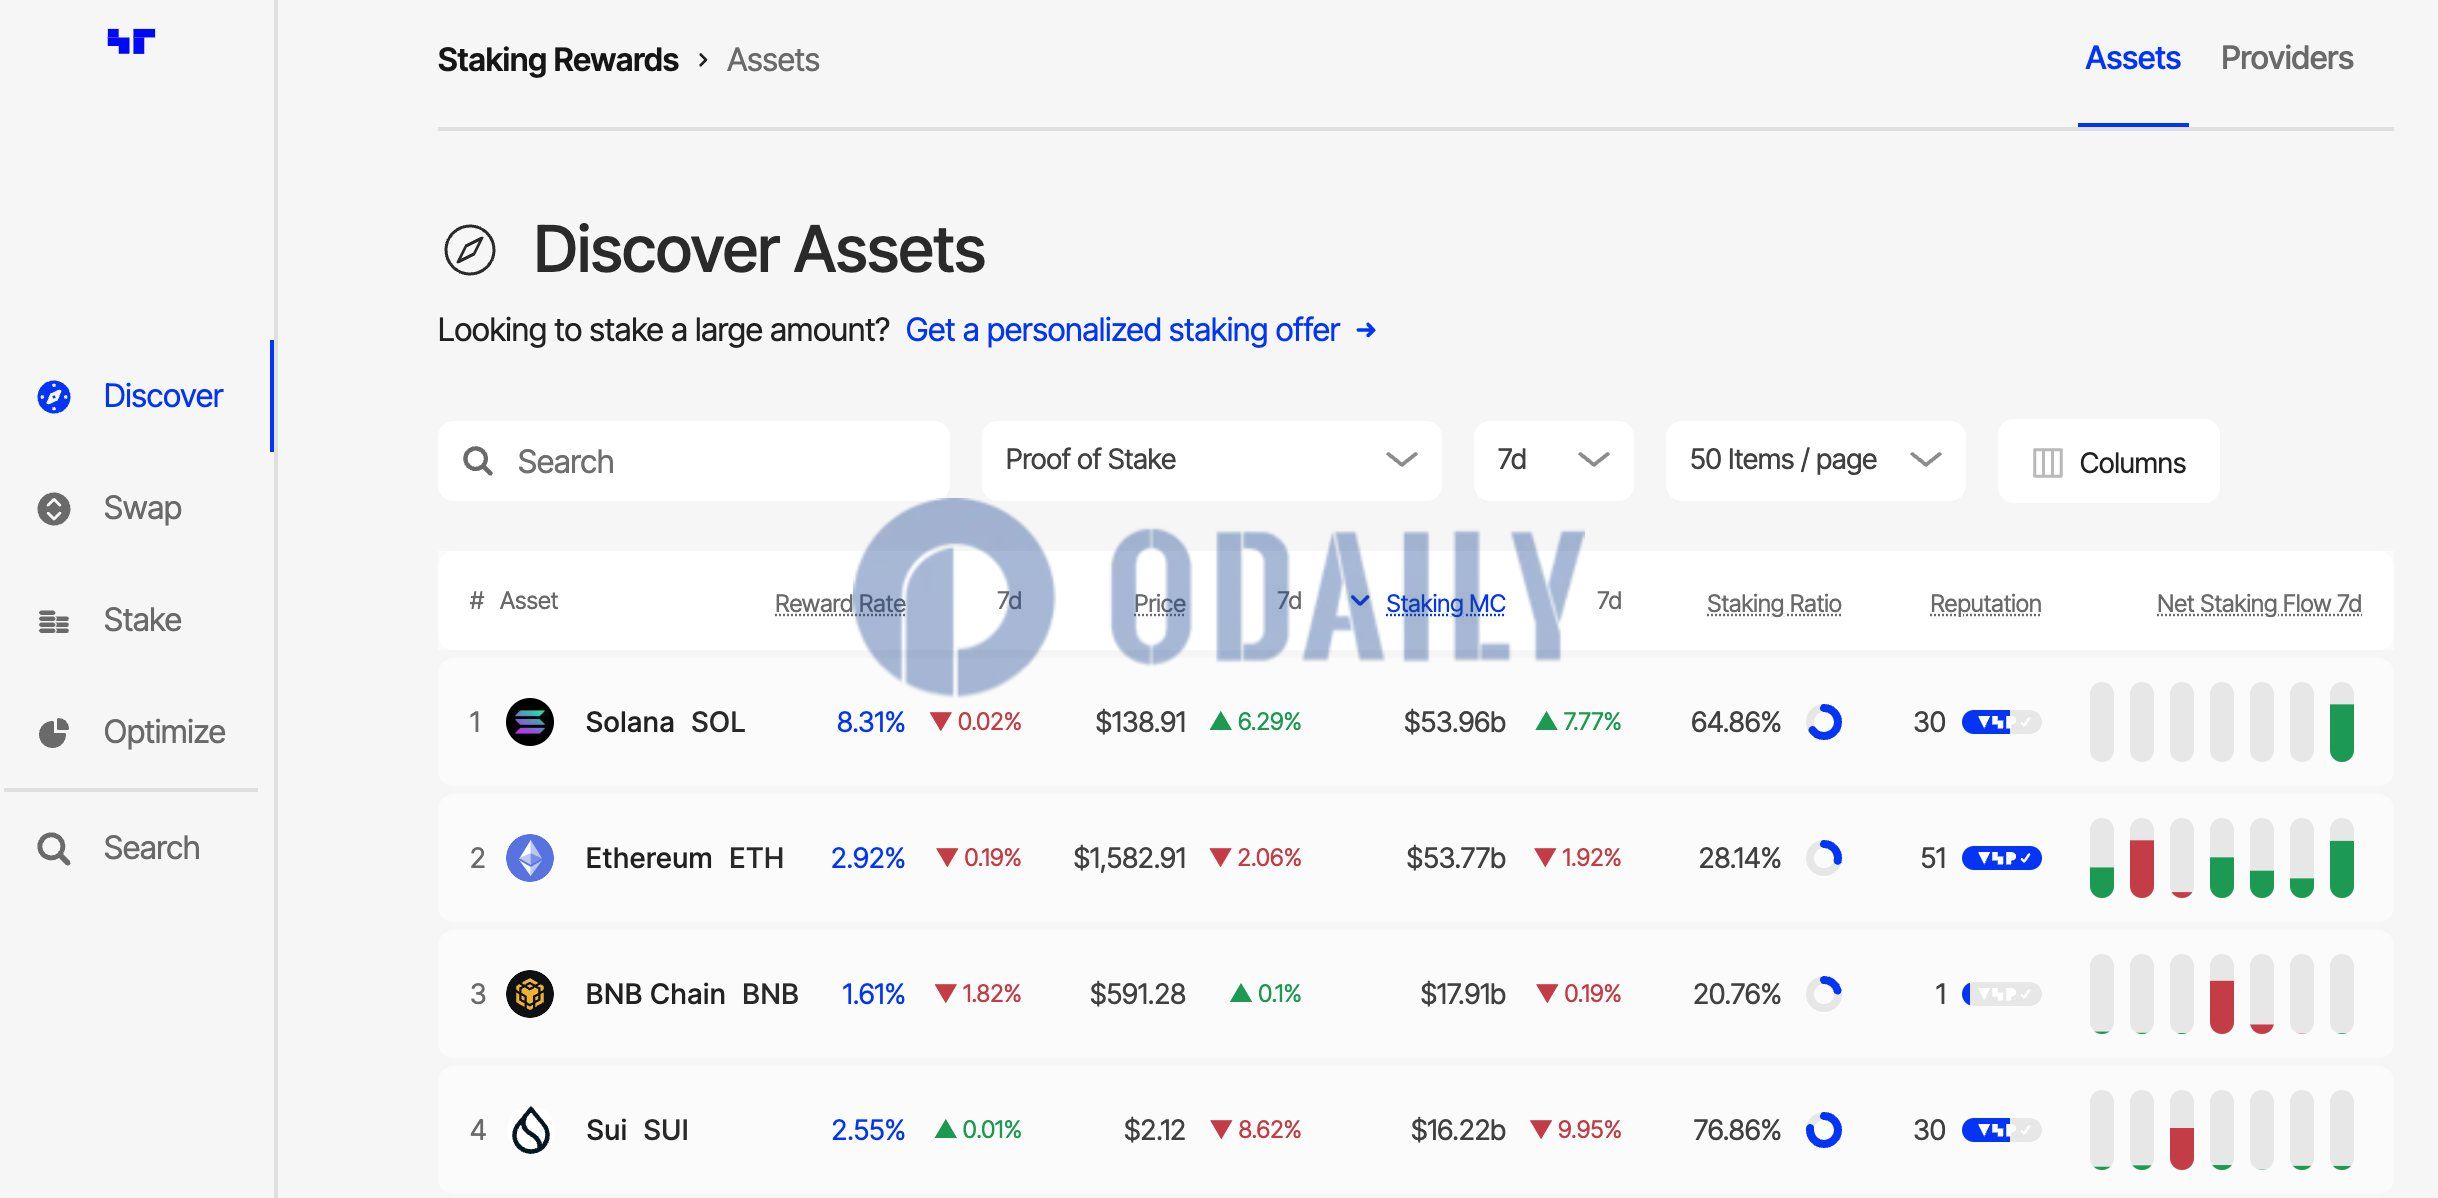Open the 50 Items / page dropdown
The image size is (2438, 1198).
[1815, 460]
